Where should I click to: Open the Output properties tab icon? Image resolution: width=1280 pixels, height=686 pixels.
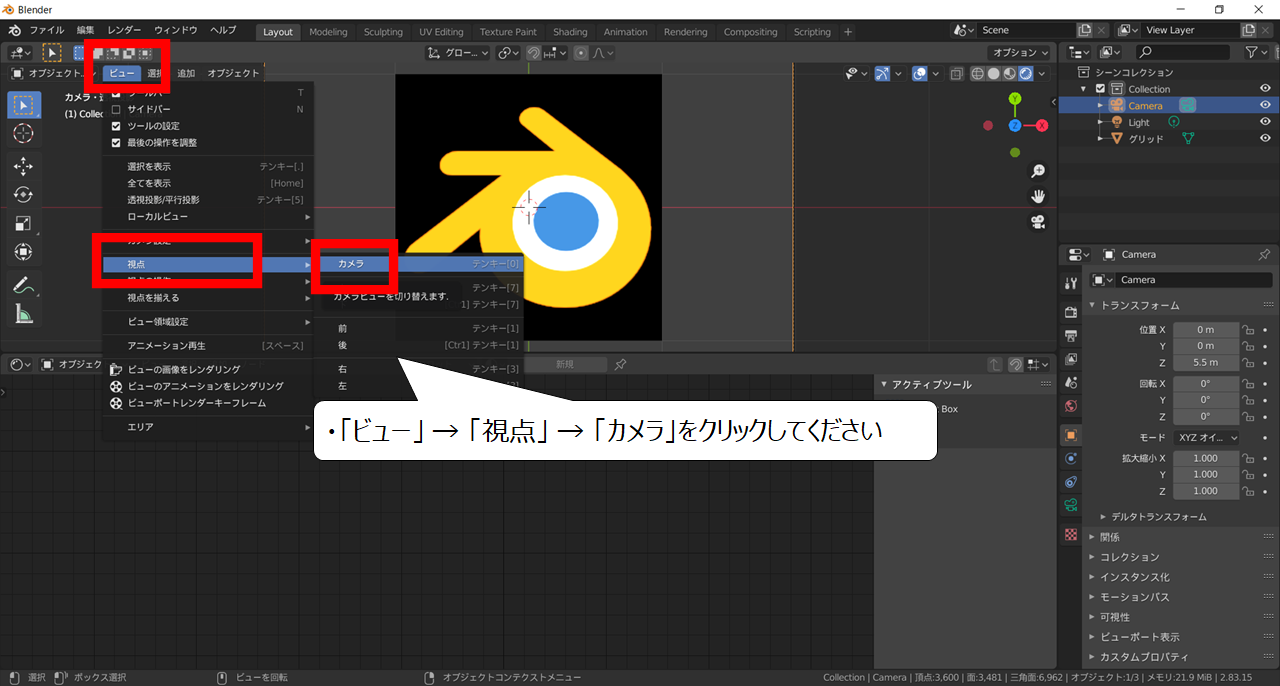pyautogui.click(x=1071, y=335)
